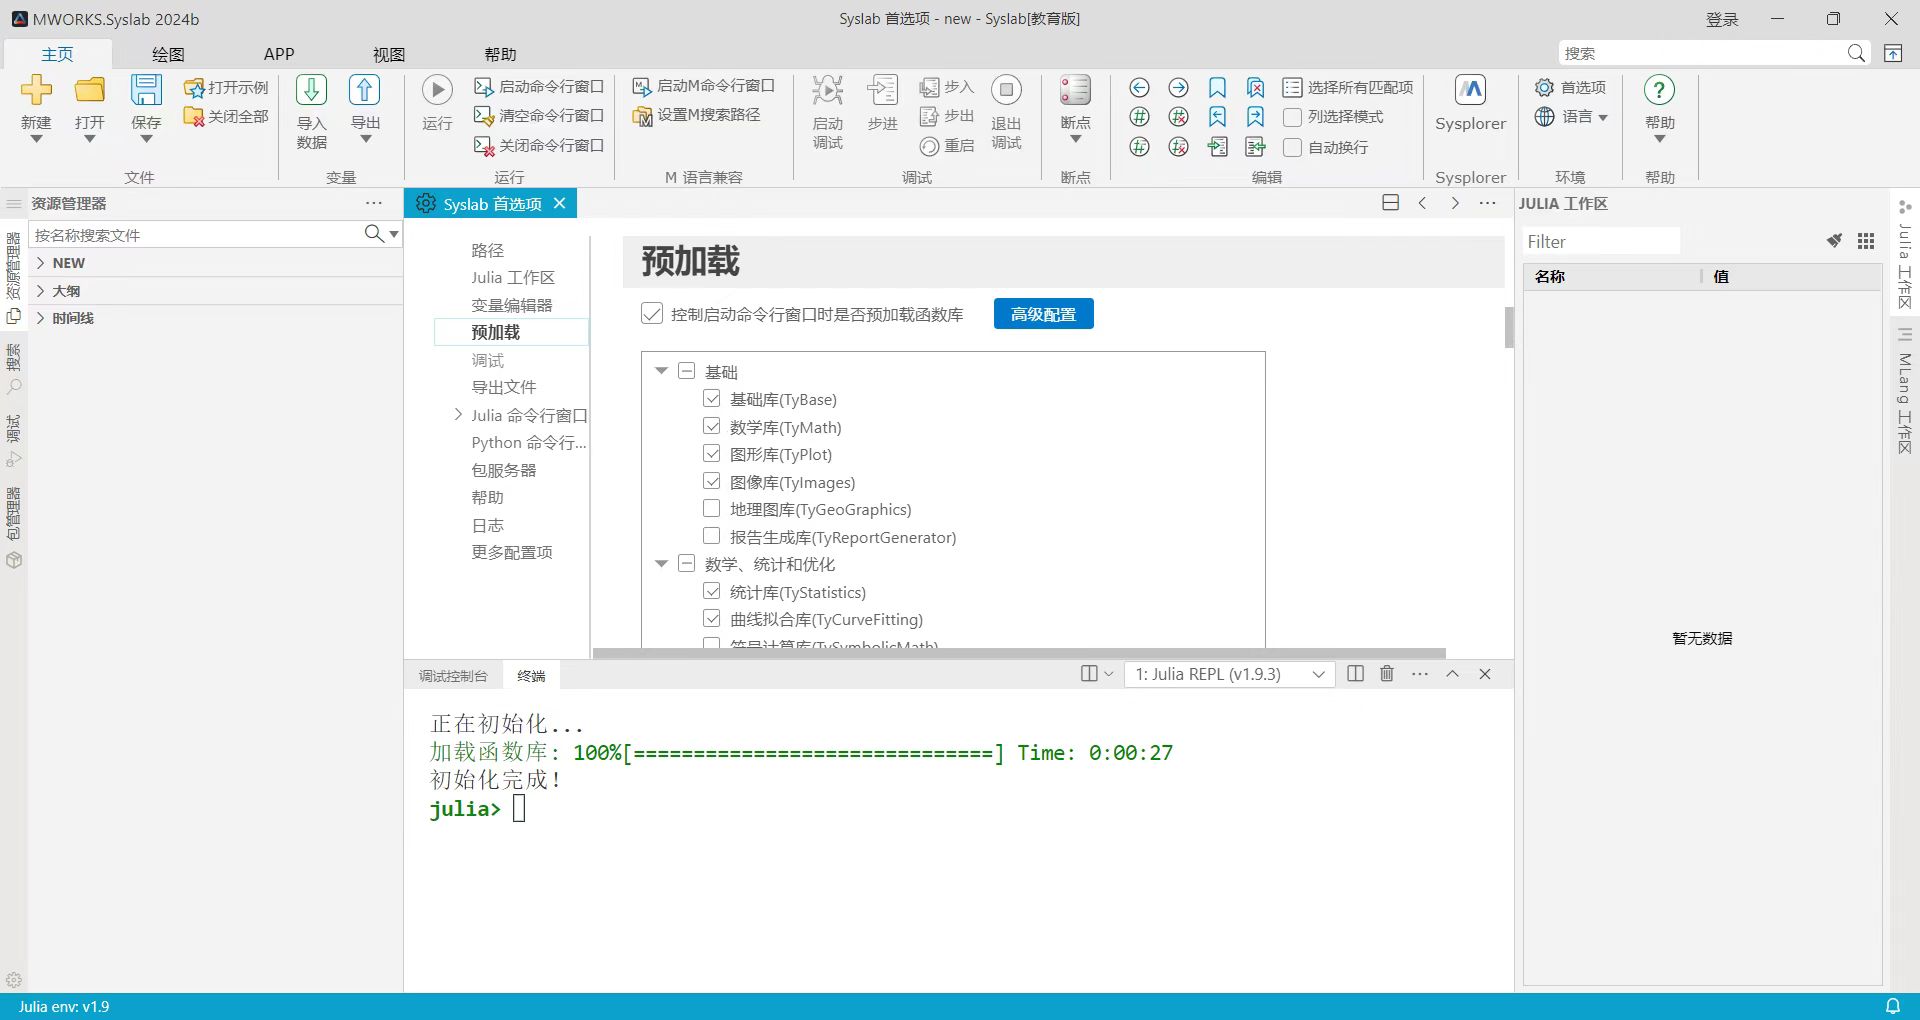Close command window via 关闭命令行窗口
1920x1020 pixels.
point(539,146)
